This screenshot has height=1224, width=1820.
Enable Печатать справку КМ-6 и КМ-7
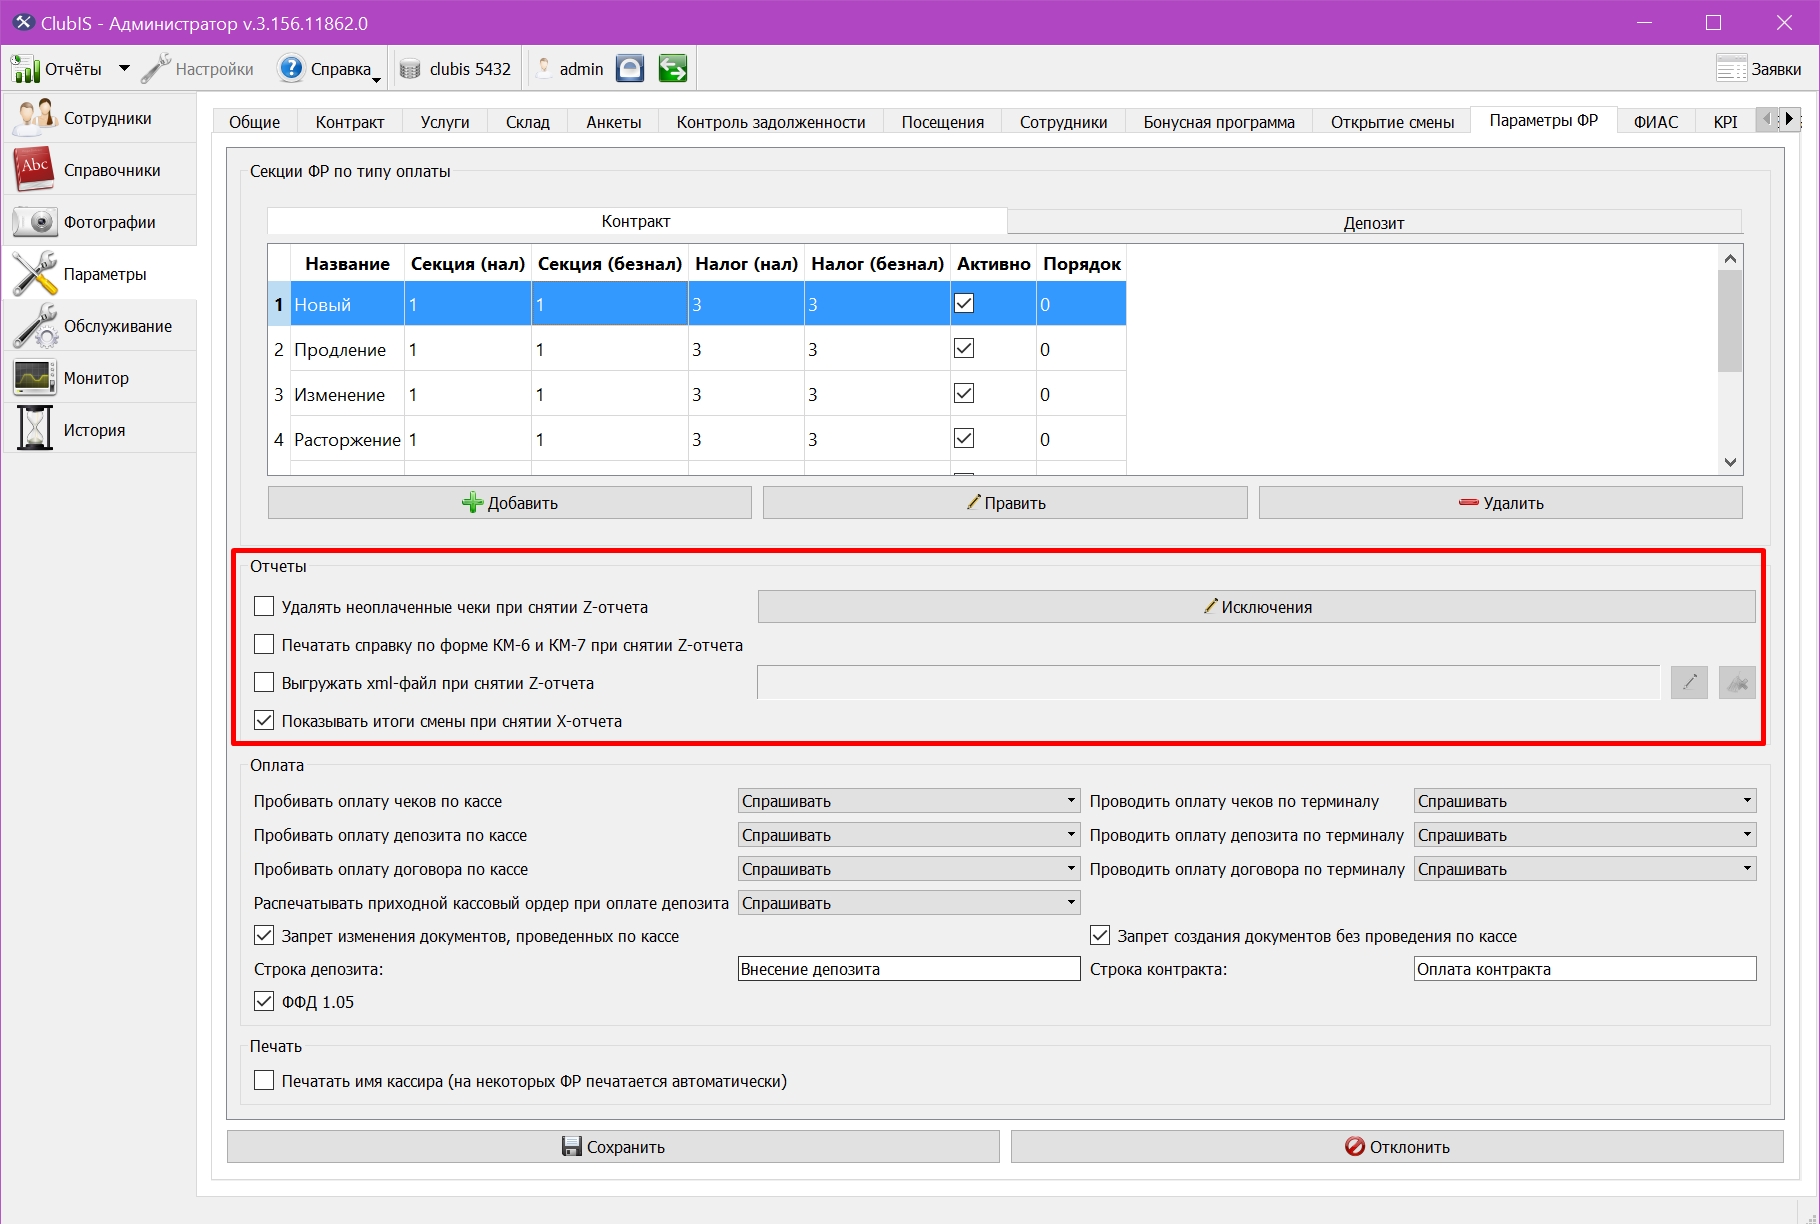pyautogui.click(x=264, y=644)
